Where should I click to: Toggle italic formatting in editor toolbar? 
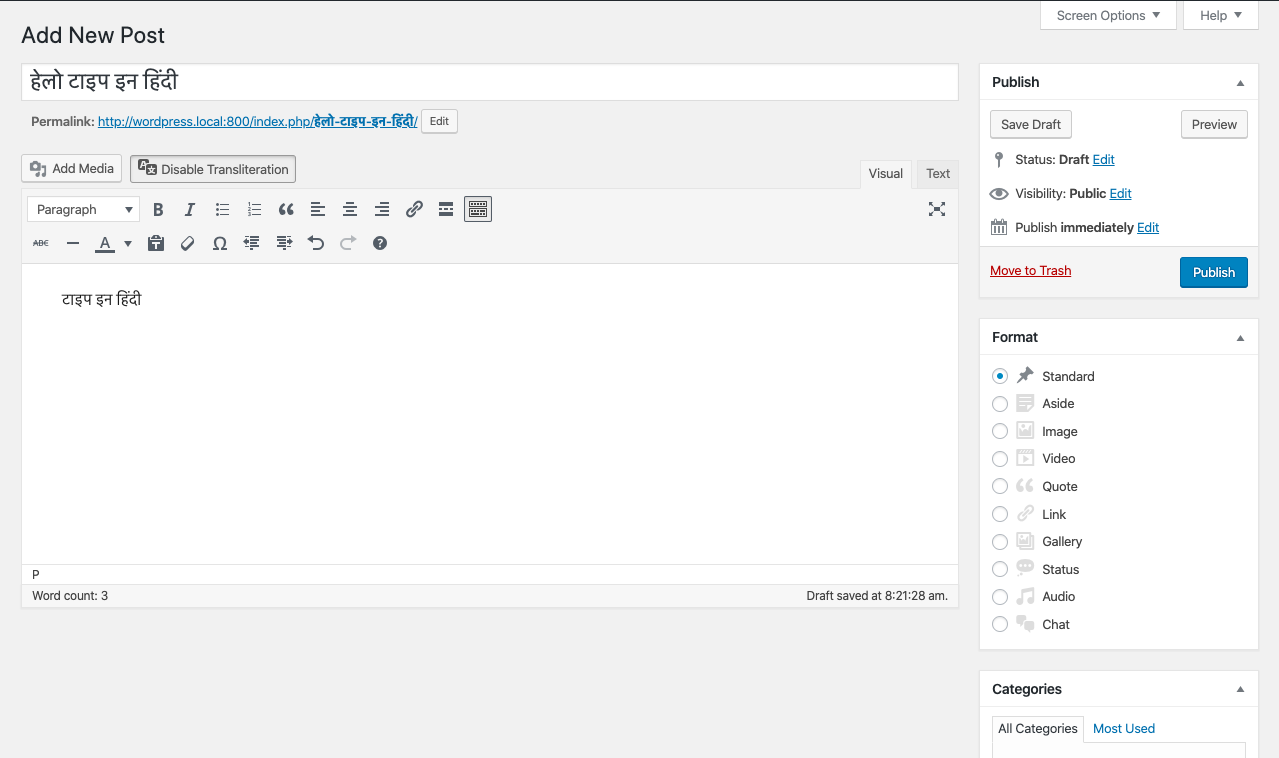click(x=190, y=209)
